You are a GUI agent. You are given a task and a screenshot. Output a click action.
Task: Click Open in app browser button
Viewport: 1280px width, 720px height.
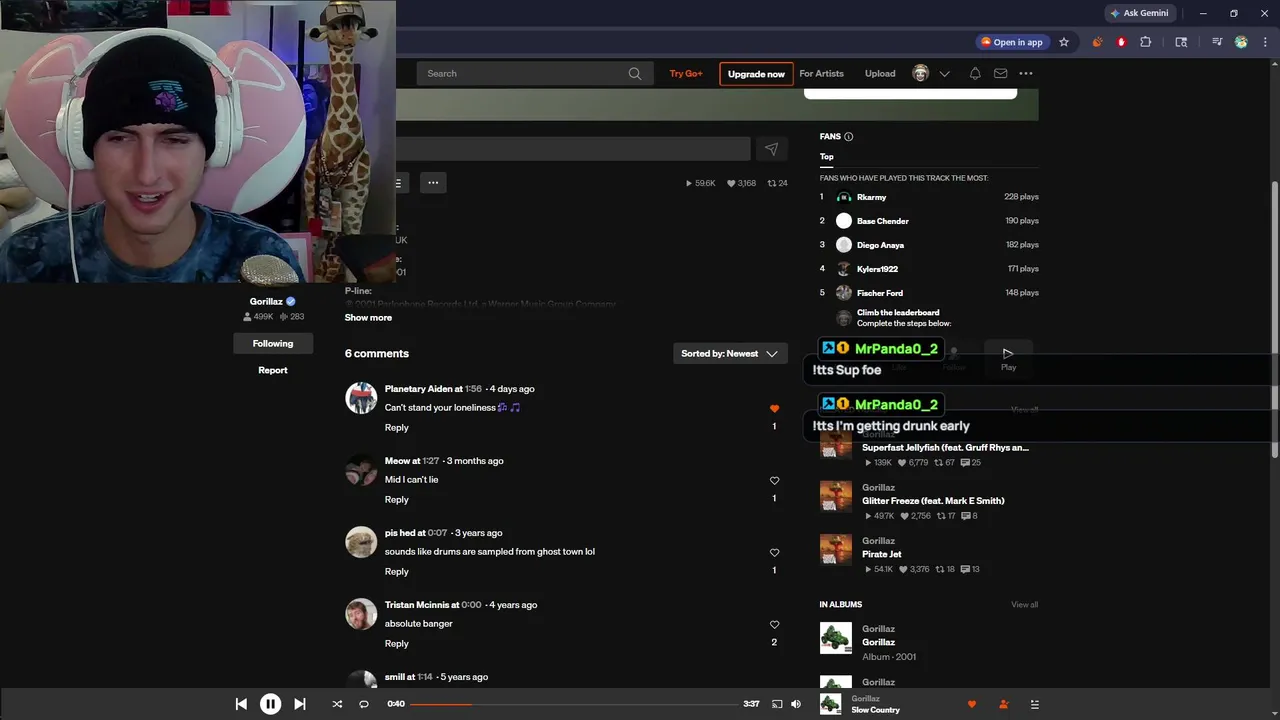[1012, 42]
